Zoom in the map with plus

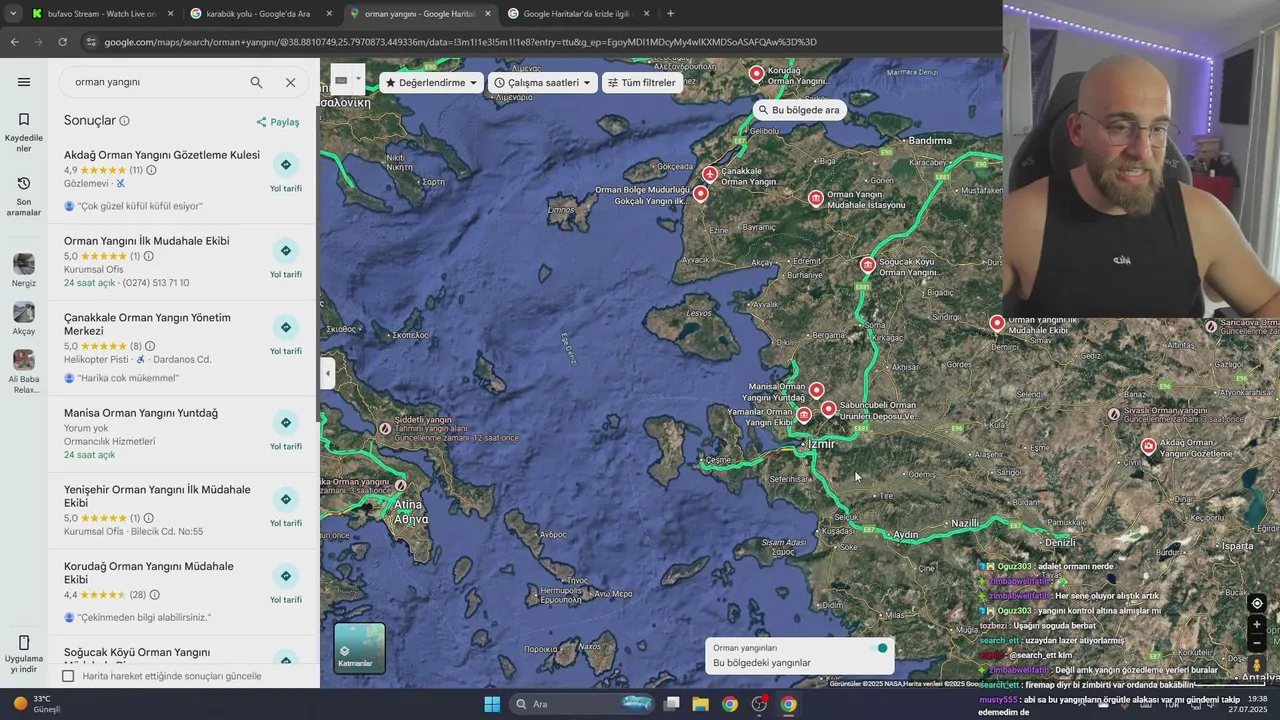[1257, 625]
